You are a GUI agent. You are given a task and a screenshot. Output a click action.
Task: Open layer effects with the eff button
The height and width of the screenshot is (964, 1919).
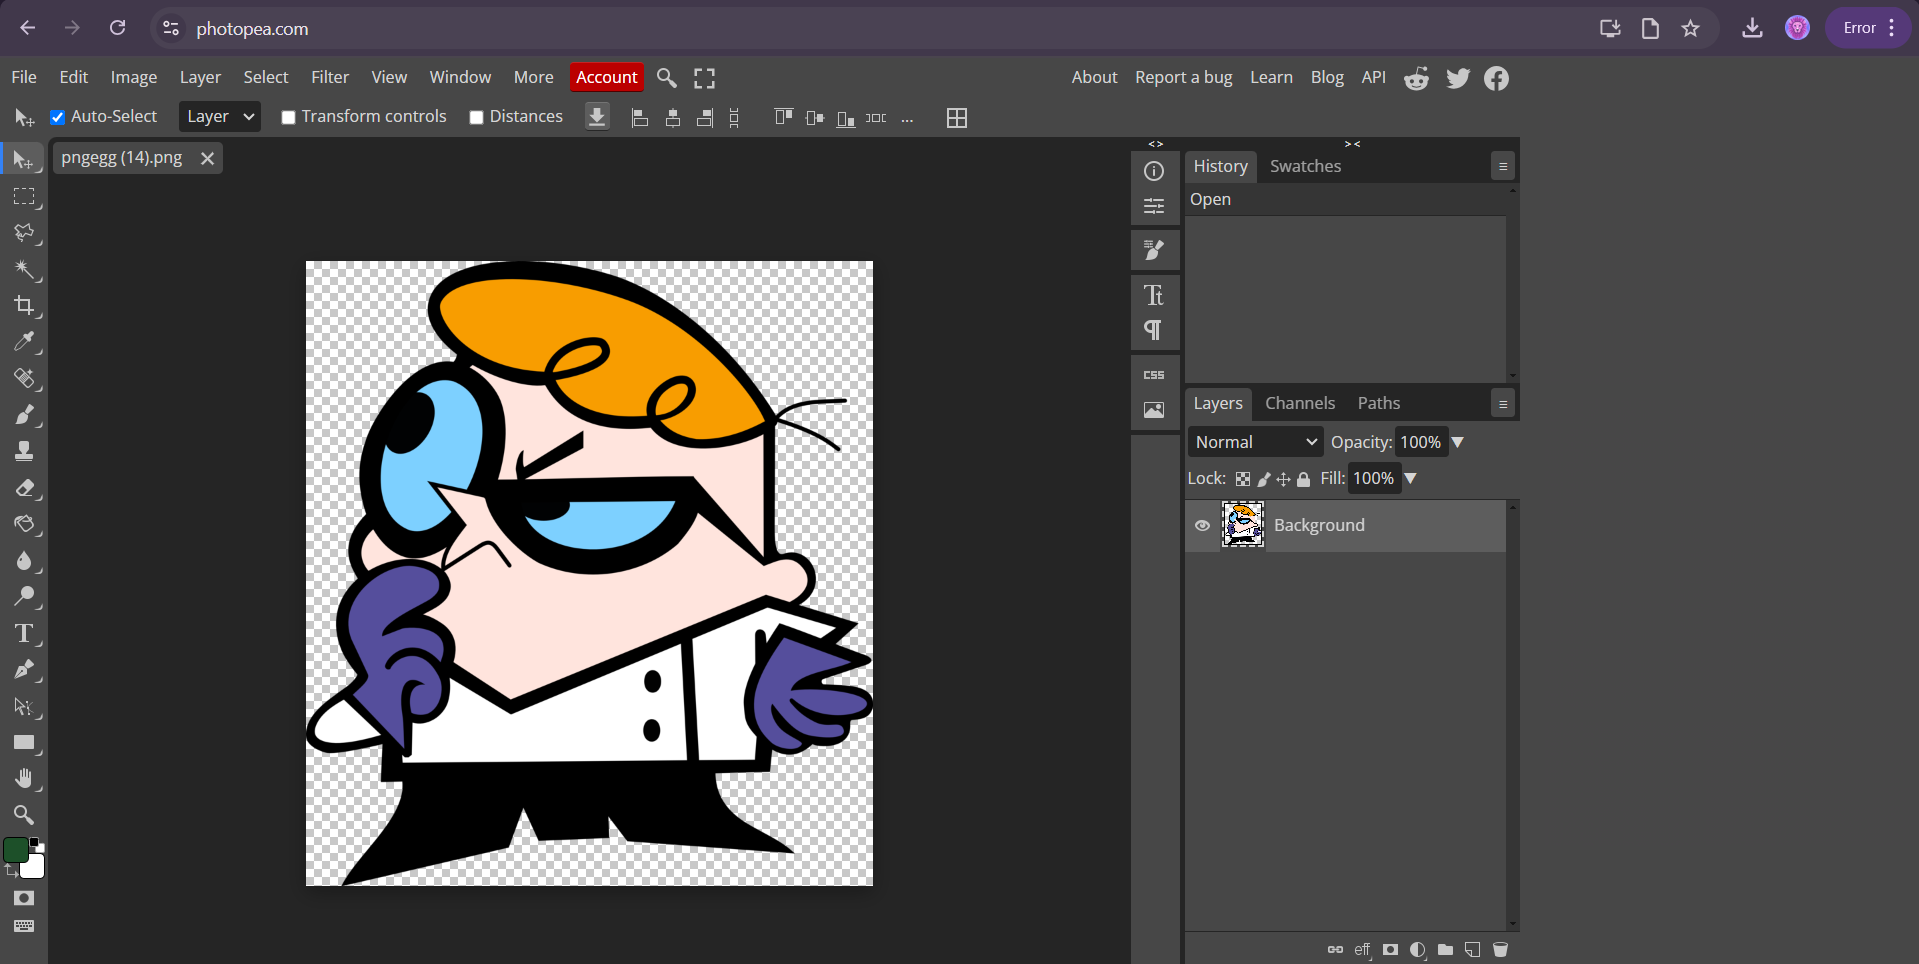coord(1362,950)
